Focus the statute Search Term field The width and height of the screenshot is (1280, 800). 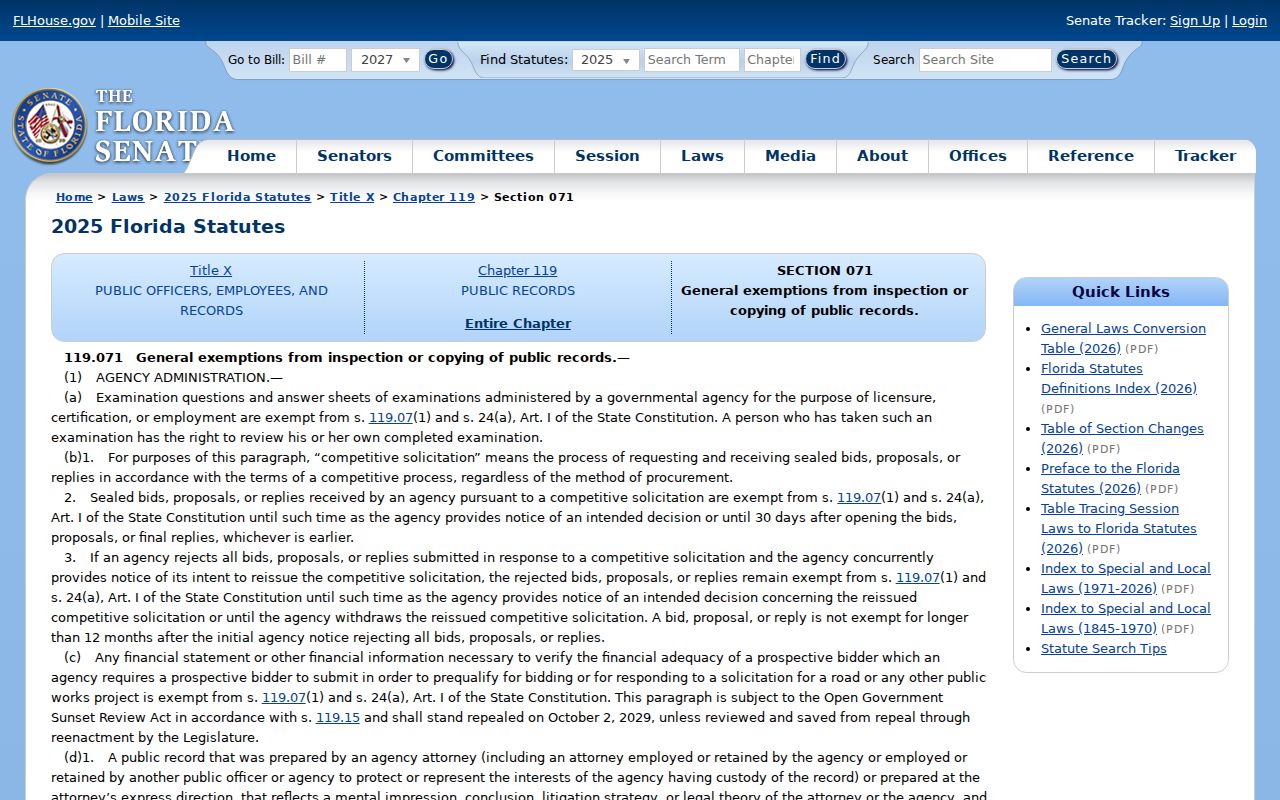point(692,60)
